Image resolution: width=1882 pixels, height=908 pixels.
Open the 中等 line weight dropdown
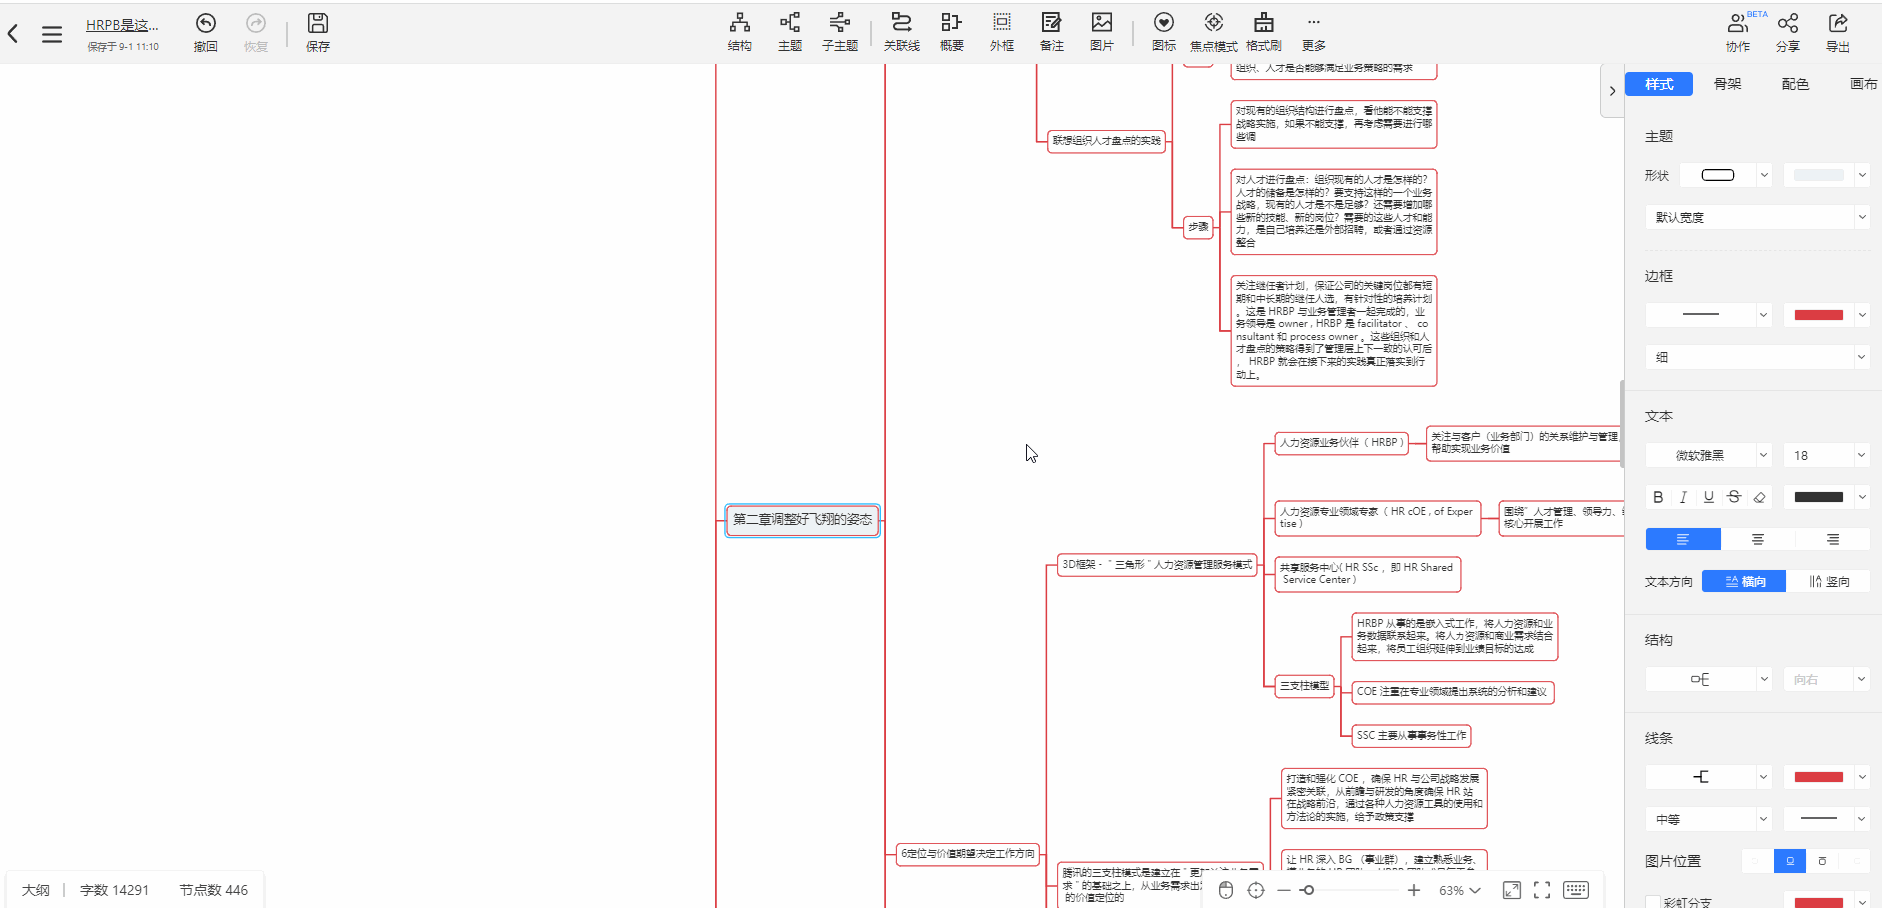pyautogui.click(x=1708, y=819)
